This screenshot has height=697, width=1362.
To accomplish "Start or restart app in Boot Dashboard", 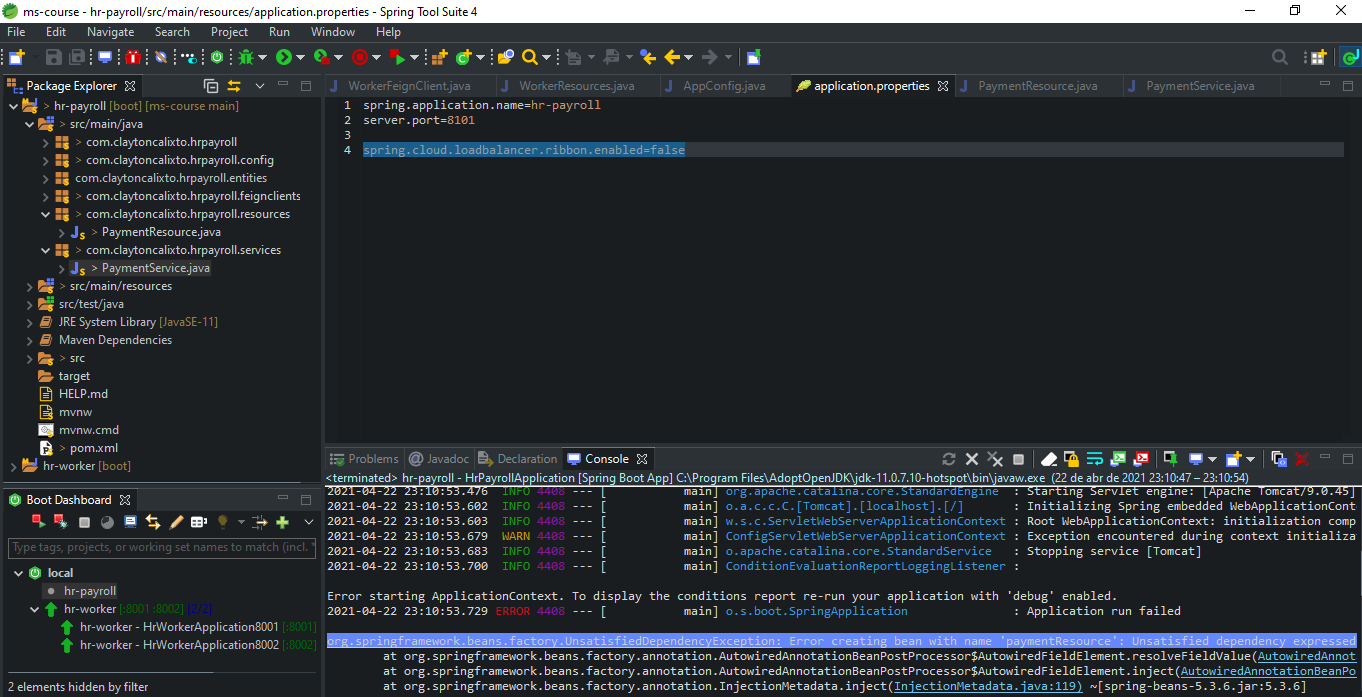I will click(x=38, y=522).
